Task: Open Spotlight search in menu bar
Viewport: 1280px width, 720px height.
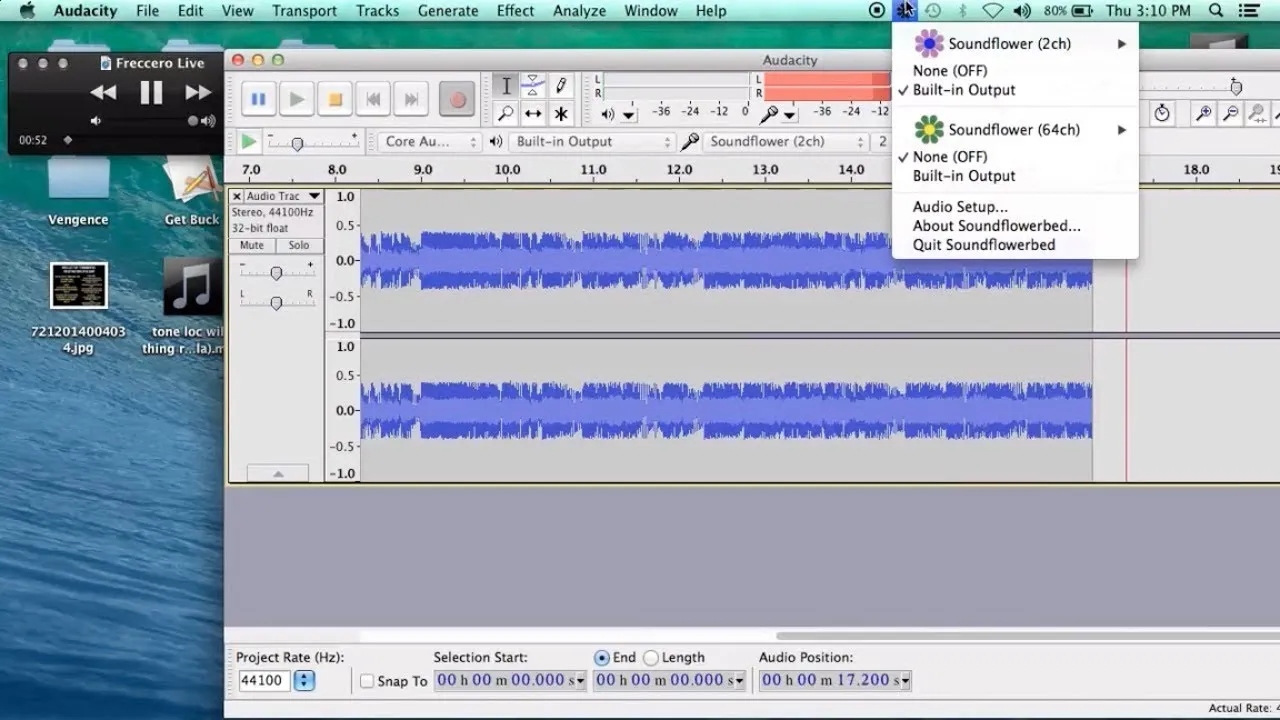Action: (x=1216, y=11)
